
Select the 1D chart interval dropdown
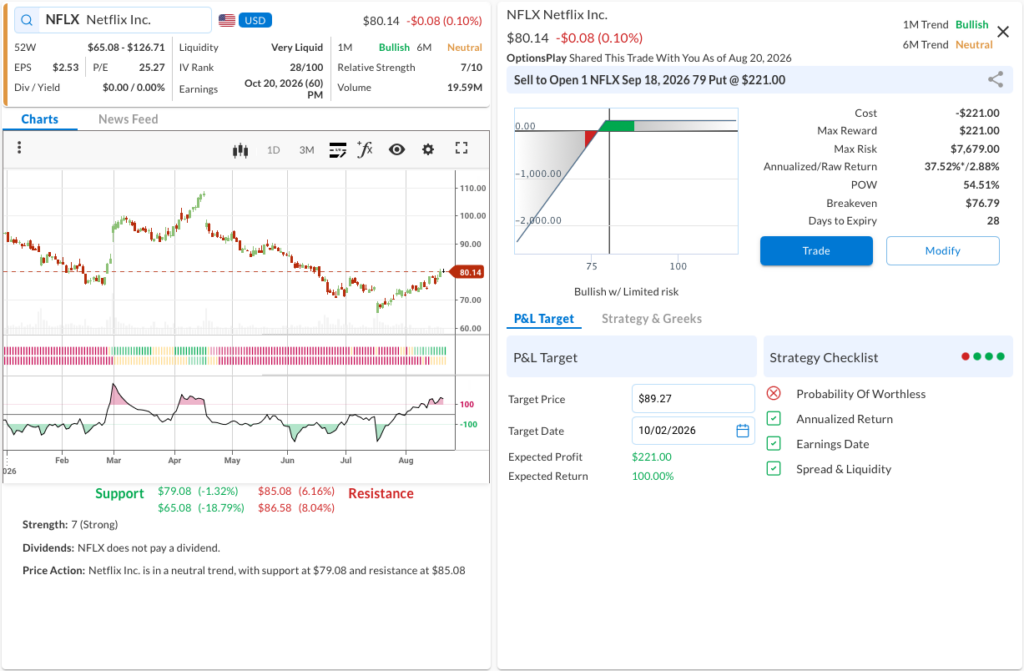[x=274, y=150]
